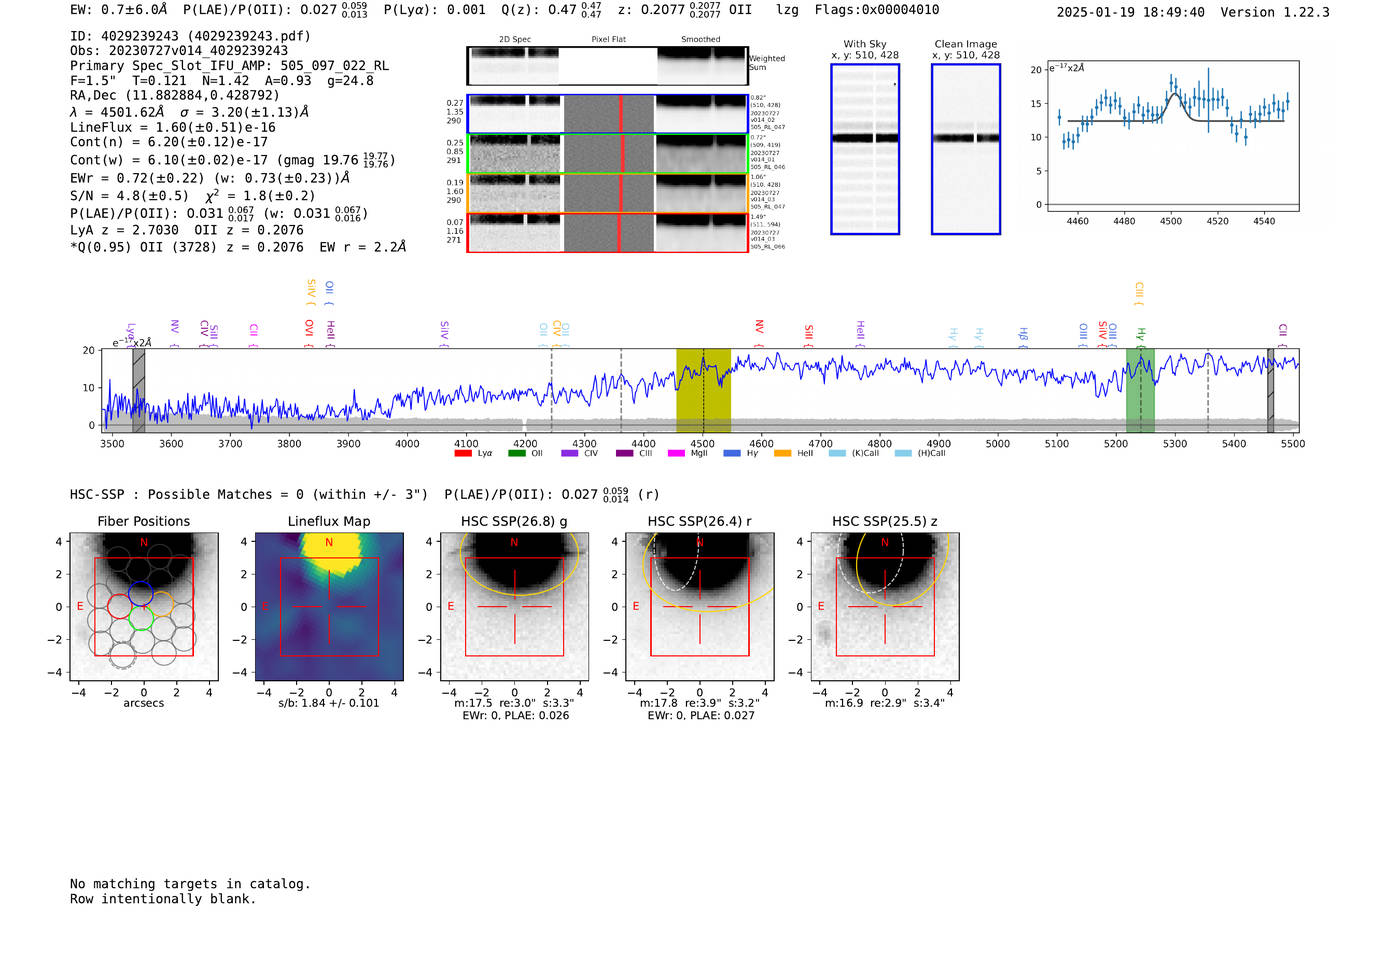Click the (H)CaII legend swatch
The height and width of the screenshot is (953, 1400).
904,453
